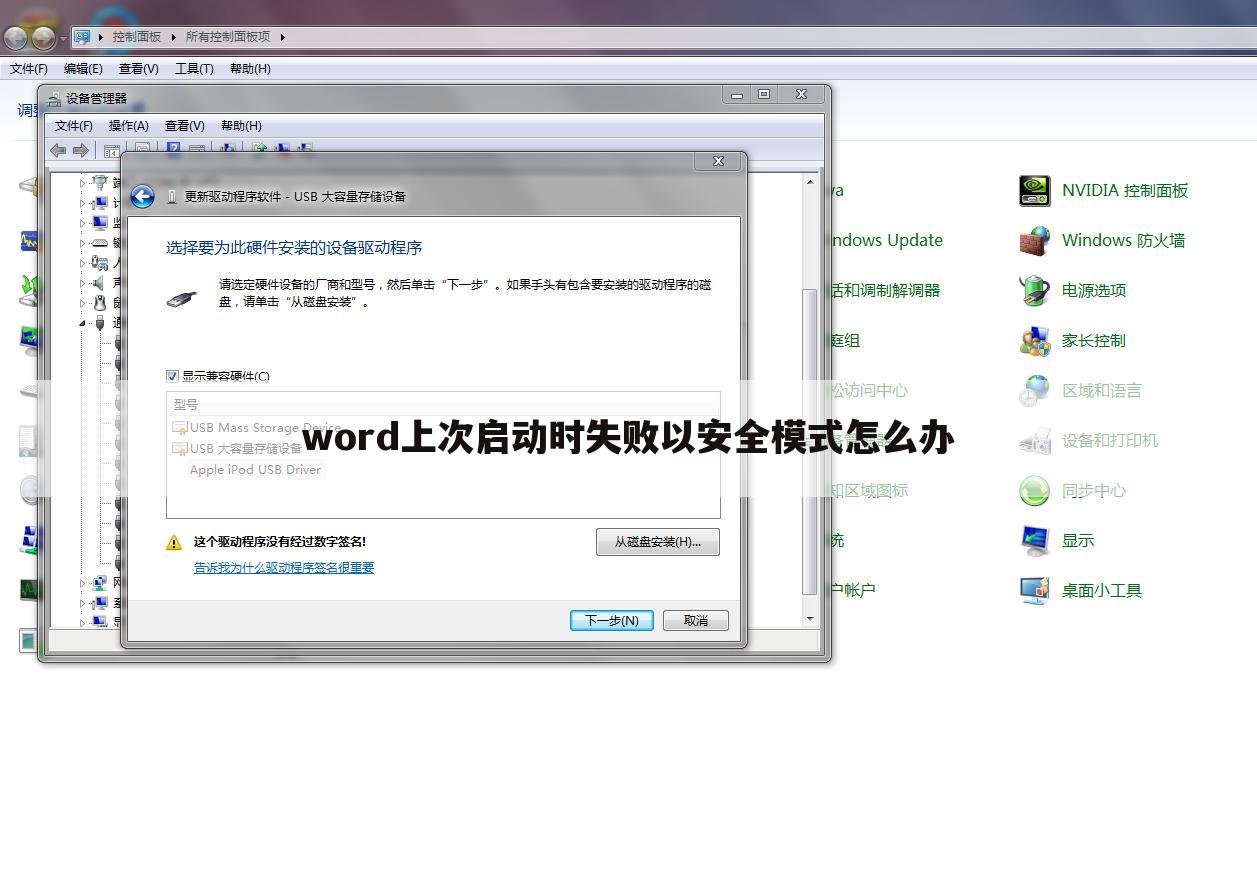Image resolution: width=1257 pixels, height=877 pixels.
Task: Click Control Panel window back navigation button
Action: tap(16, 38)
